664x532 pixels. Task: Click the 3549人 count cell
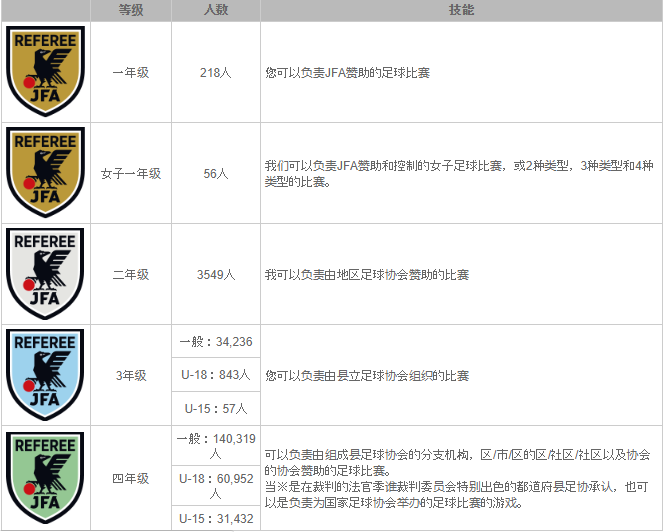point(216,274)
